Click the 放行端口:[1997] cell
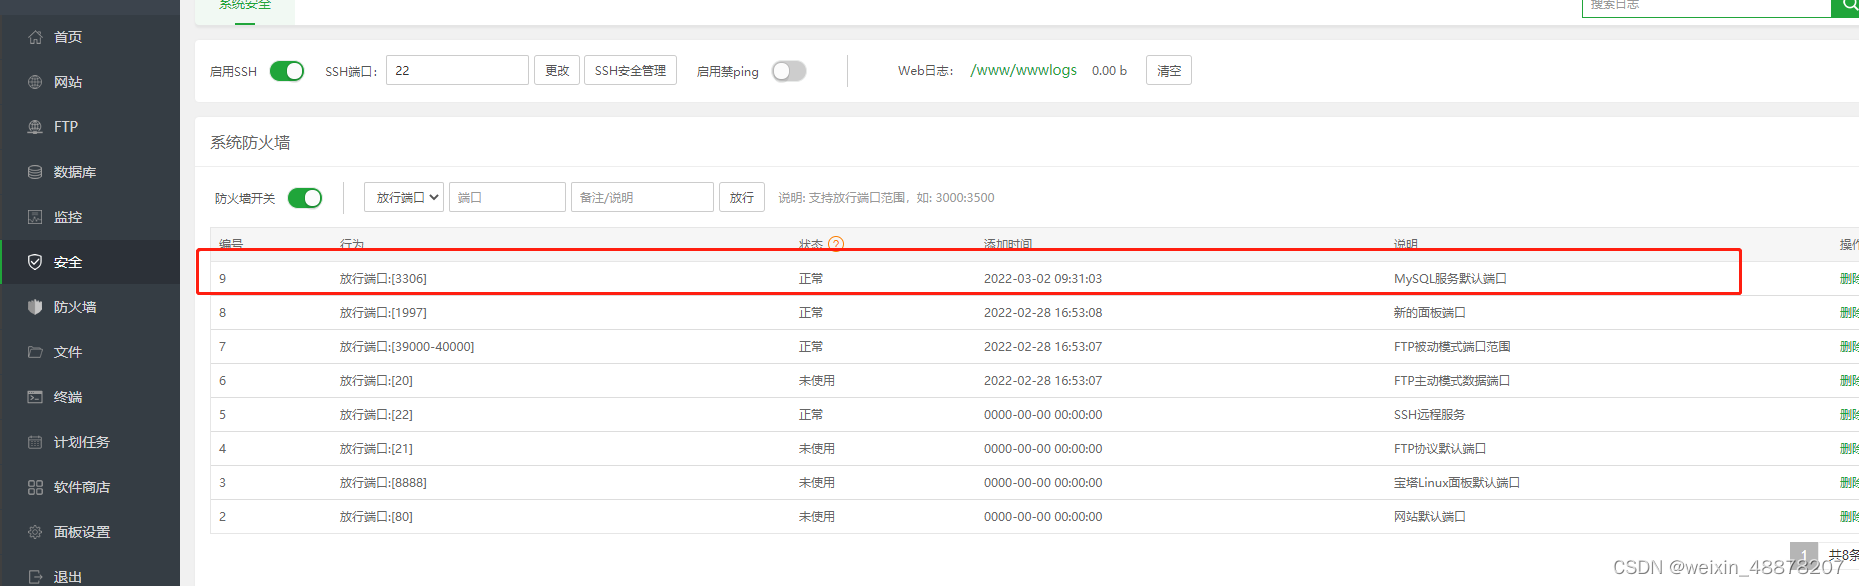The height and width of the screenshot is (586, 1859). (383, 313)
